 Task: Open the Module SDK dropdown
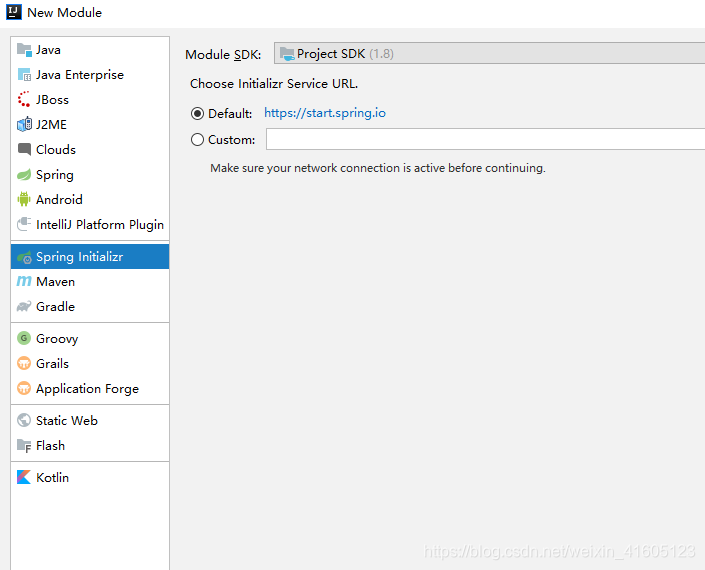pos(489,53)
